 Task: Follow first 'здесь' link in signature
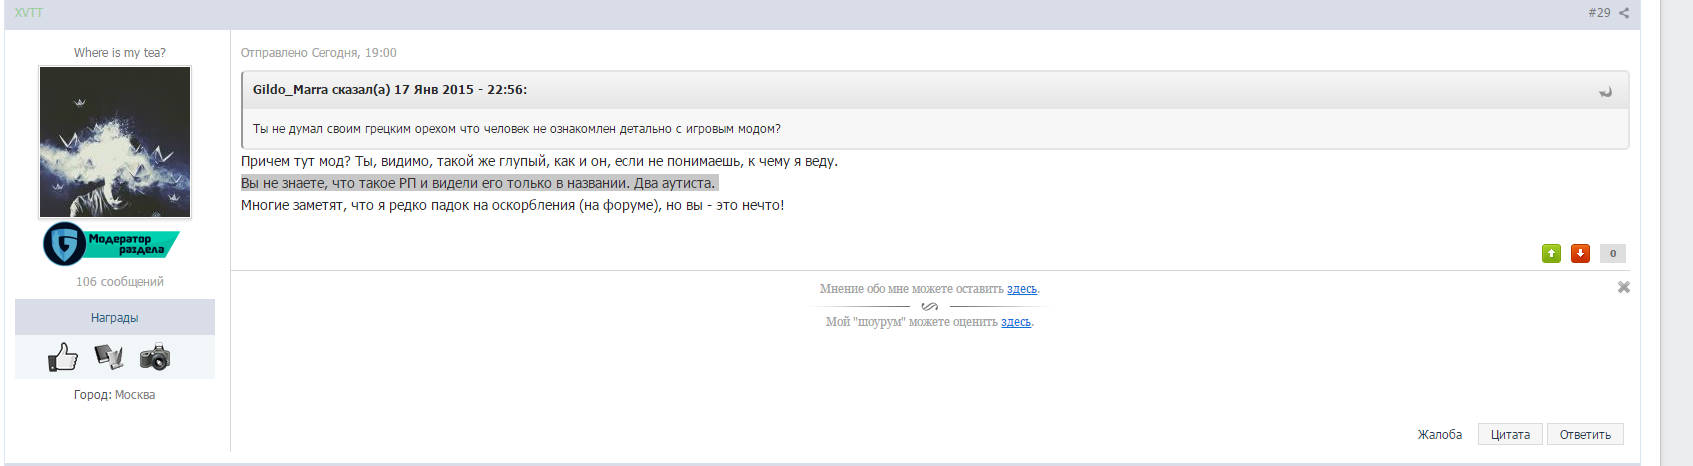1022,289
